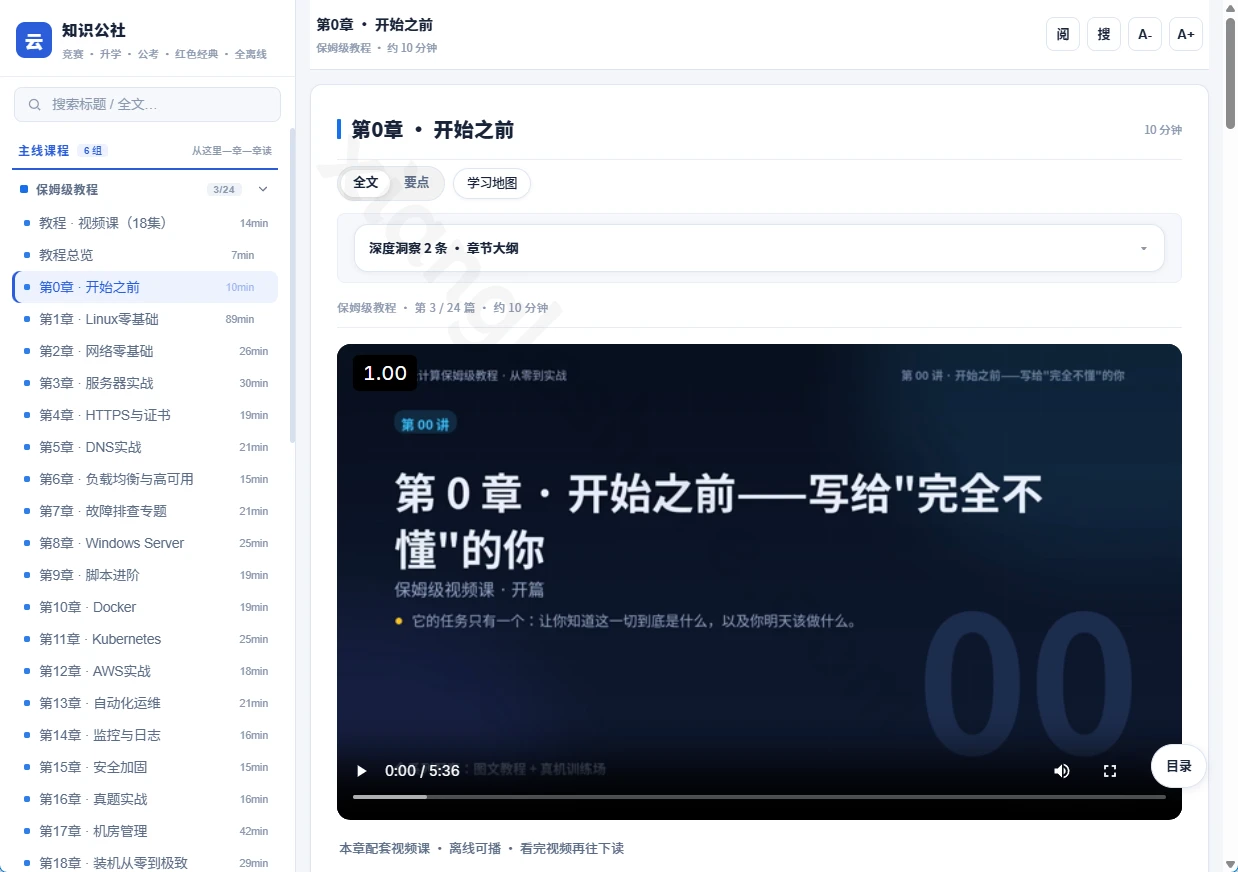Open 教程总览 lesson
Image resolution: width=1238 pixels, height=872 pixels.
click(x=145, y=255)
